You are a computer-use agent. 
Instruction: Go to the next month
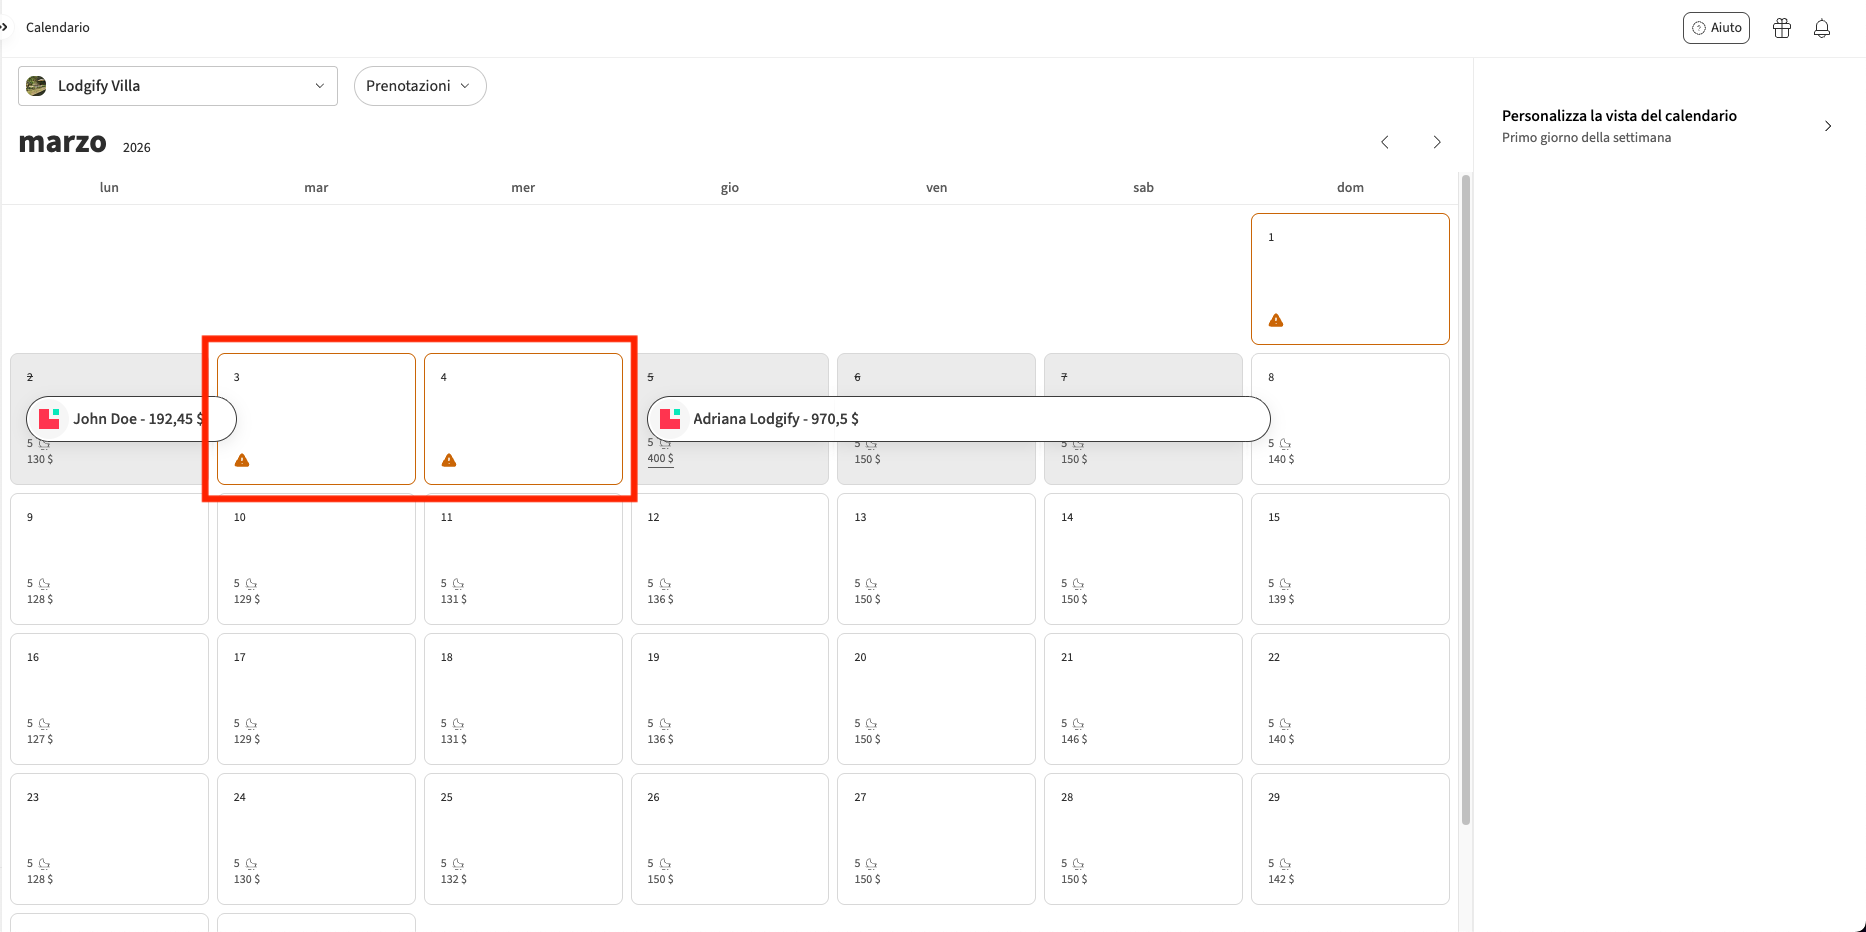pyautogui.click(x=1437, y=142)
